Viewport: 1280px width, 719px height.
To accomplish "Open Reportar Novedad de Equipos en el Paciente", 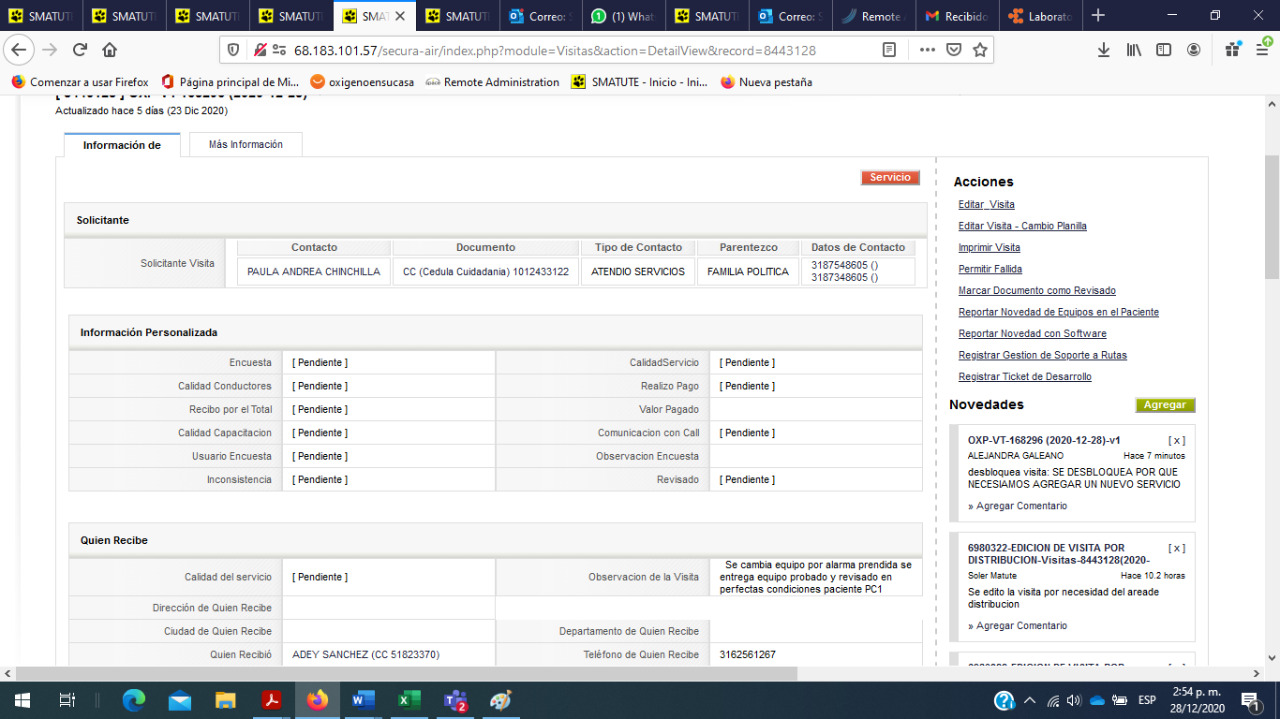I will click(1058, 312).
